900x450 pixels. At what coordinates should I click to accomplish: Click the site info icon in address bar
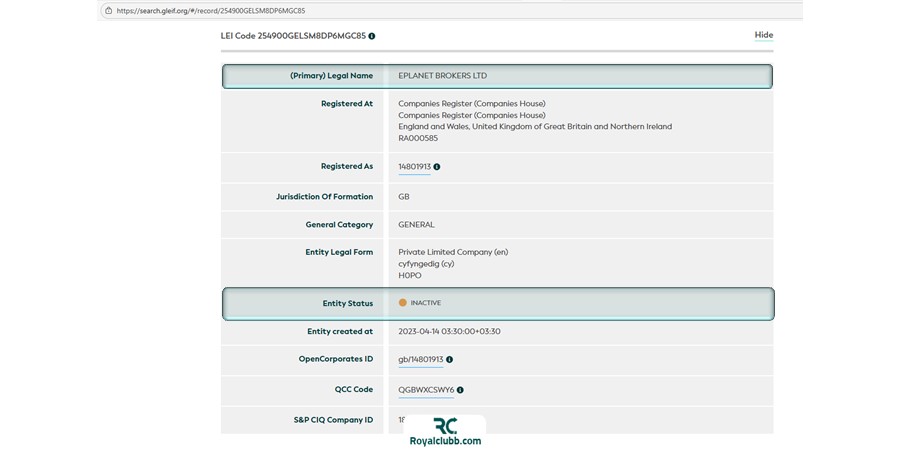(107, 11)
